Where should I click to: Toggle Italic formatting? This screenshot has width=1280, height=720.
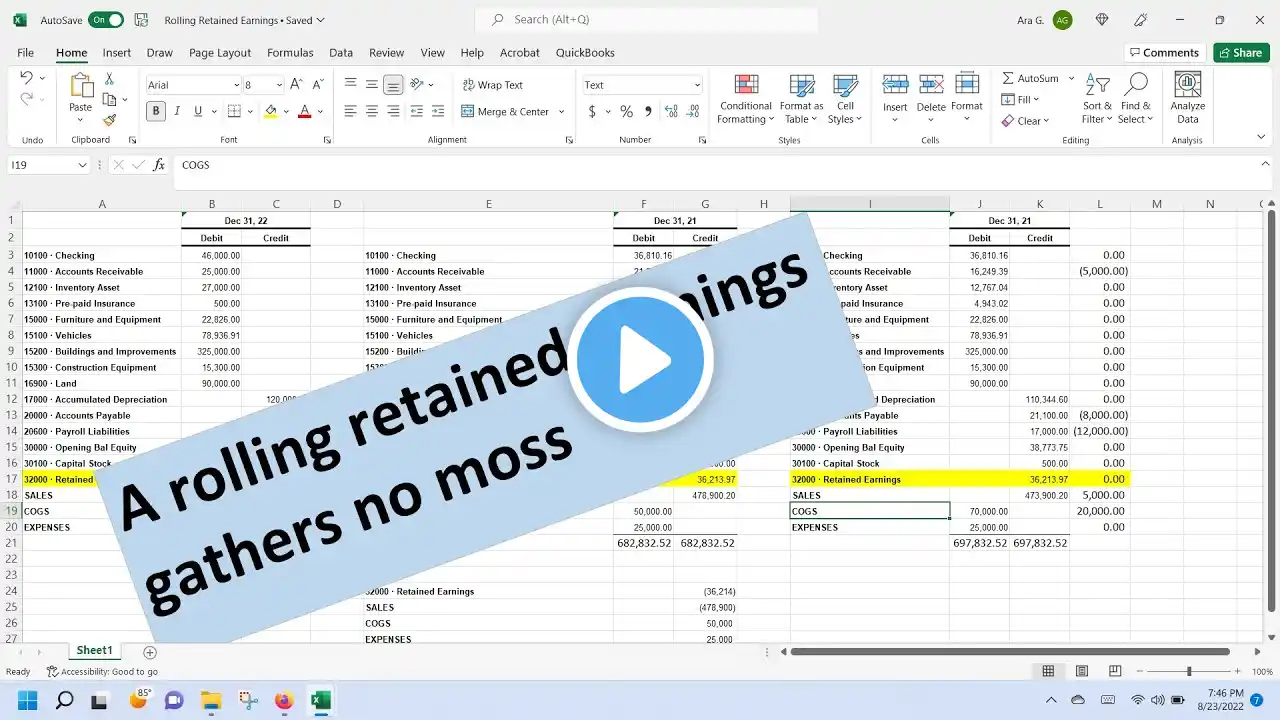[x=177, y=112]
